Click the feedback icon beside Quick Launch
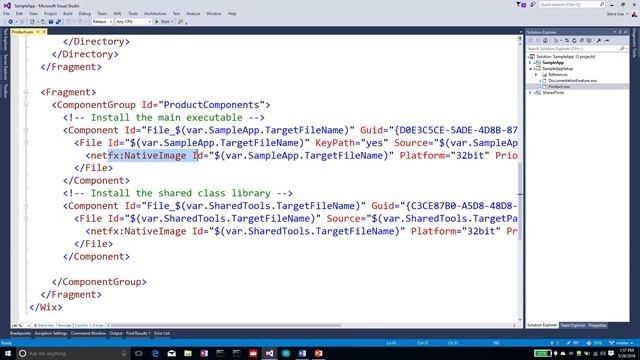 [533, 4]
